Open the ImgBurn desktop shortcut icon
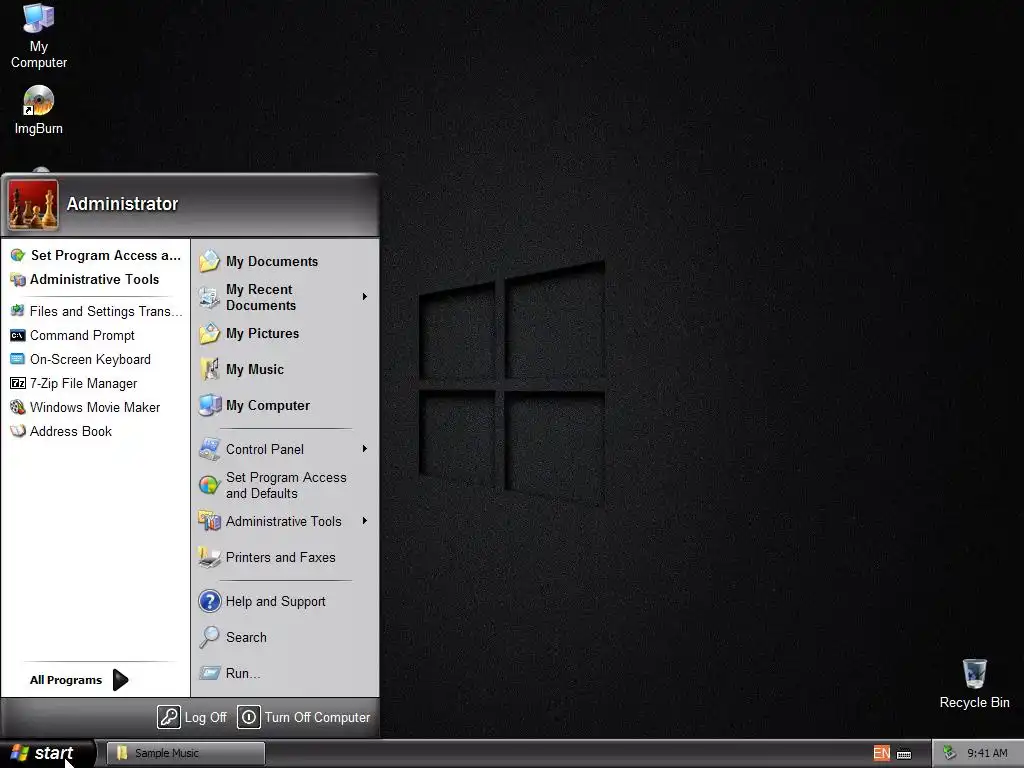The width and height of the screenshot is (1024, 768). click(39, 101)
